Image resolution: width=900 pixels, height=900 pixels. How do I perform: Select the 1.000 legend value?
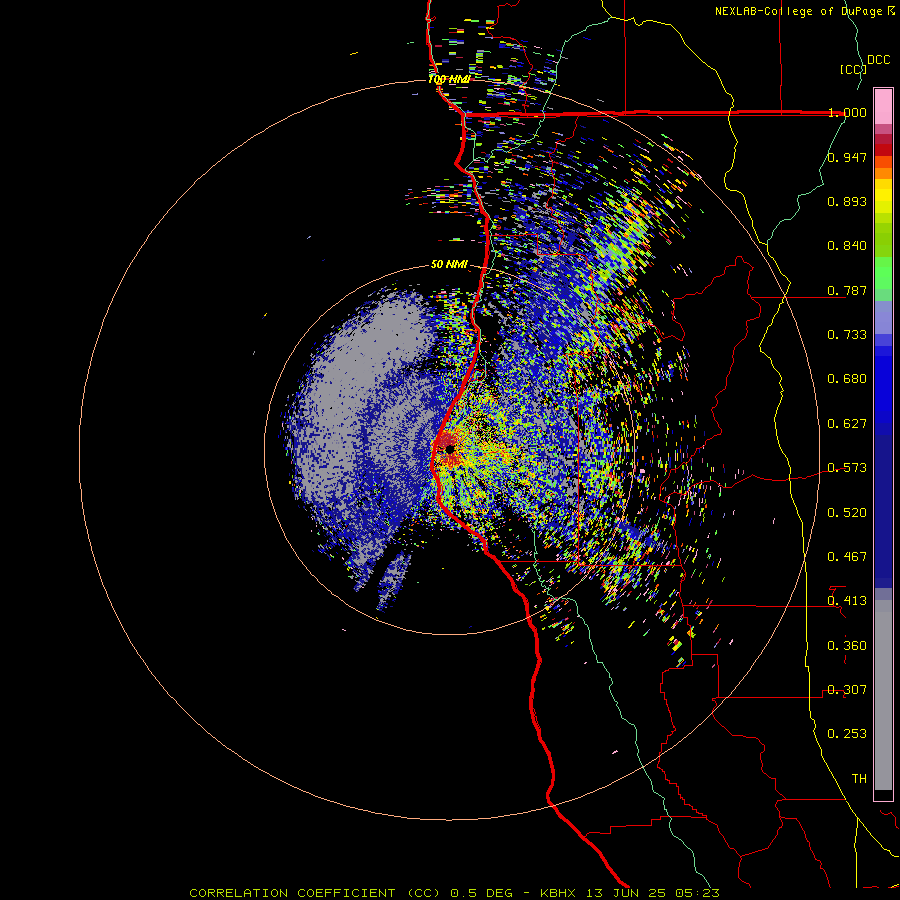pyautogui.click(x=847, y=112)
